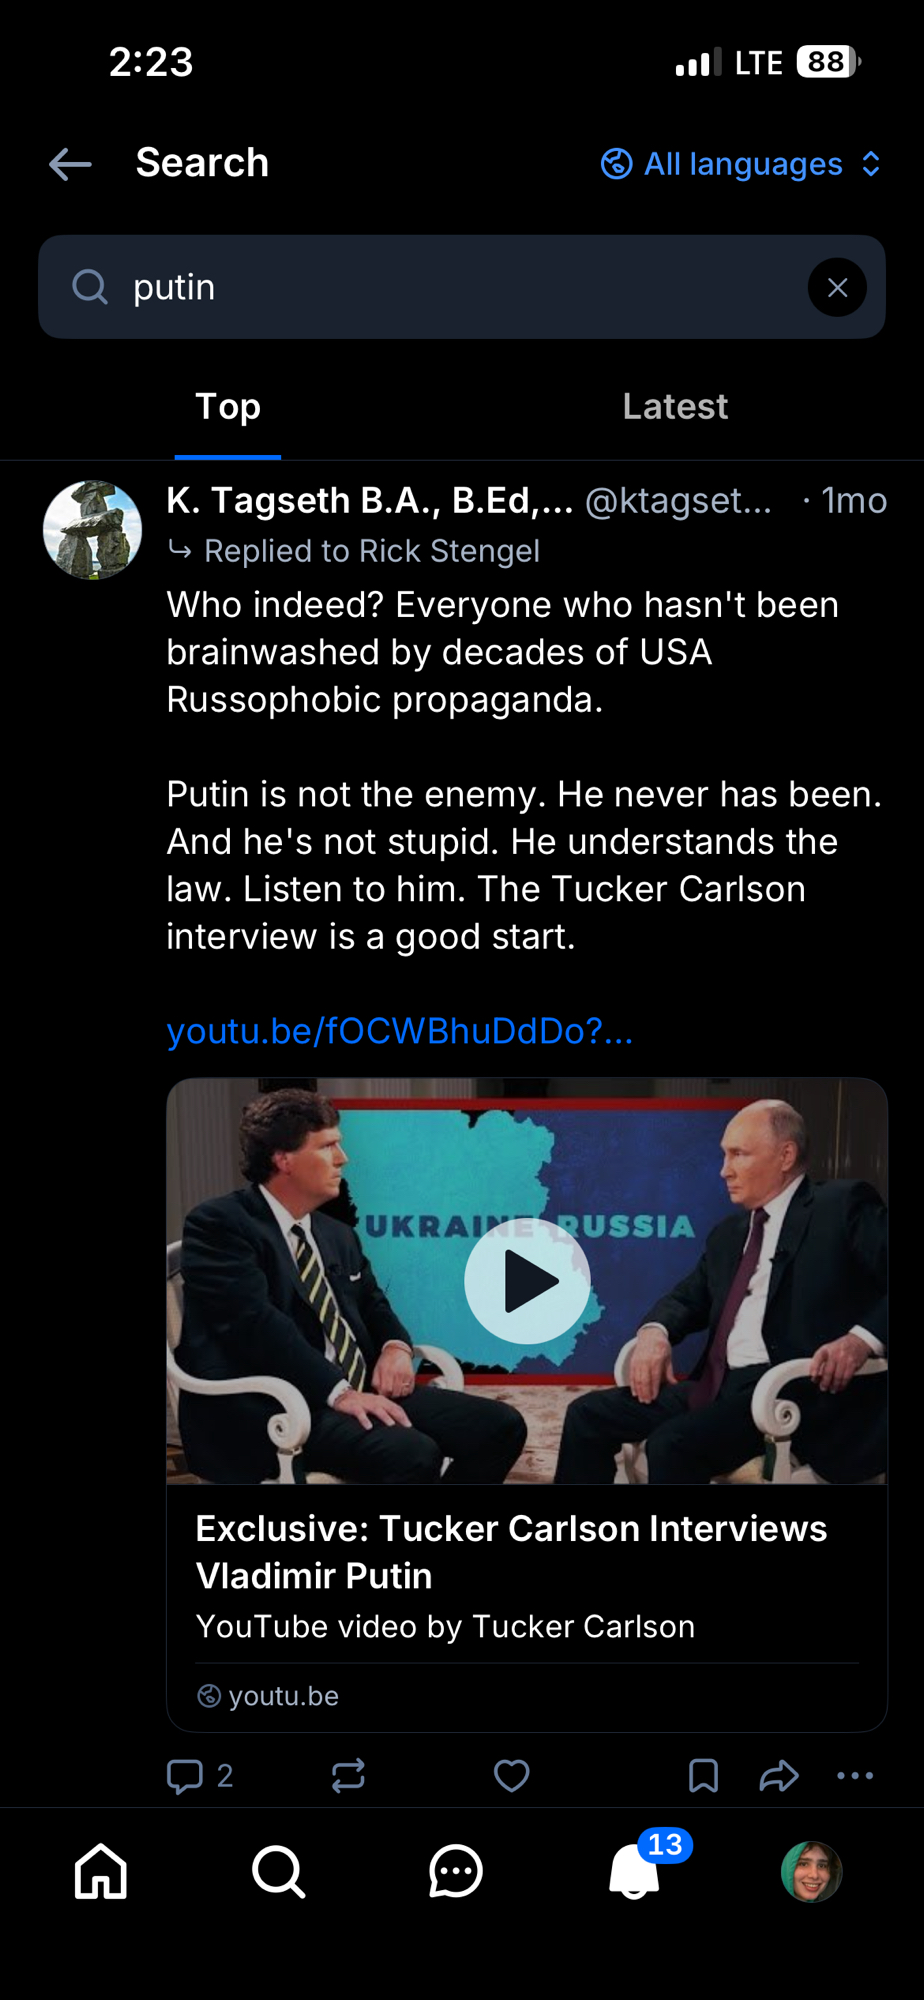View notifications with 13 badge

point(636,1871)
